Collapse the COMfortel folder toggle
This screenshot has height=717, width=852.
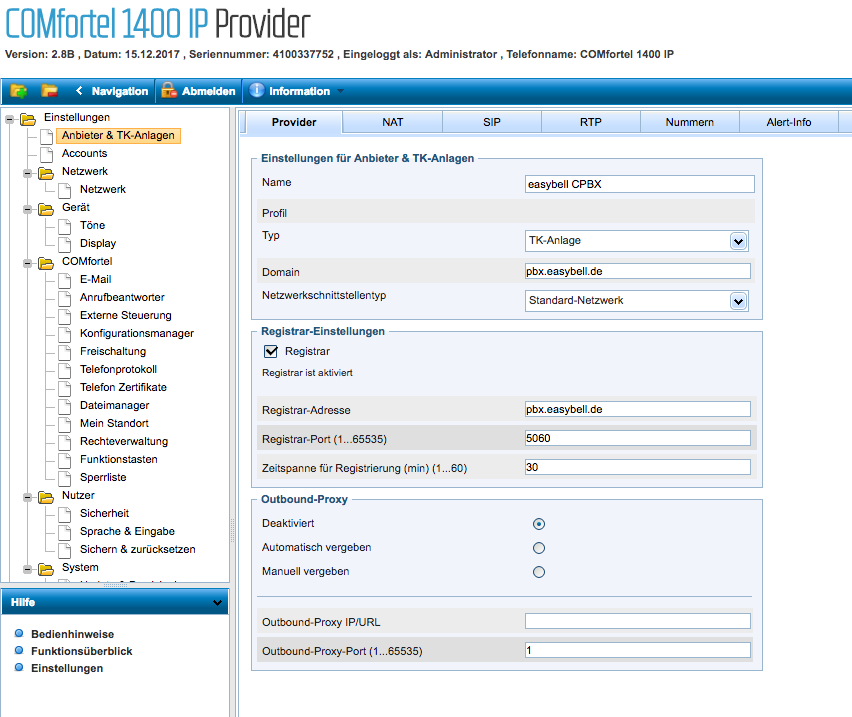(27, 263)
